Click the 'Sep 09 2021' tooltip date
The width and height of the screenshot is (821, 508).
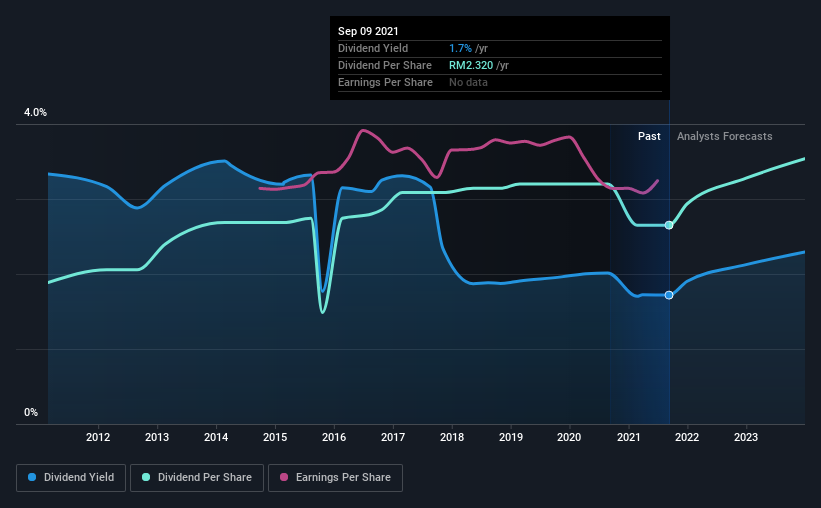(368, 31)
